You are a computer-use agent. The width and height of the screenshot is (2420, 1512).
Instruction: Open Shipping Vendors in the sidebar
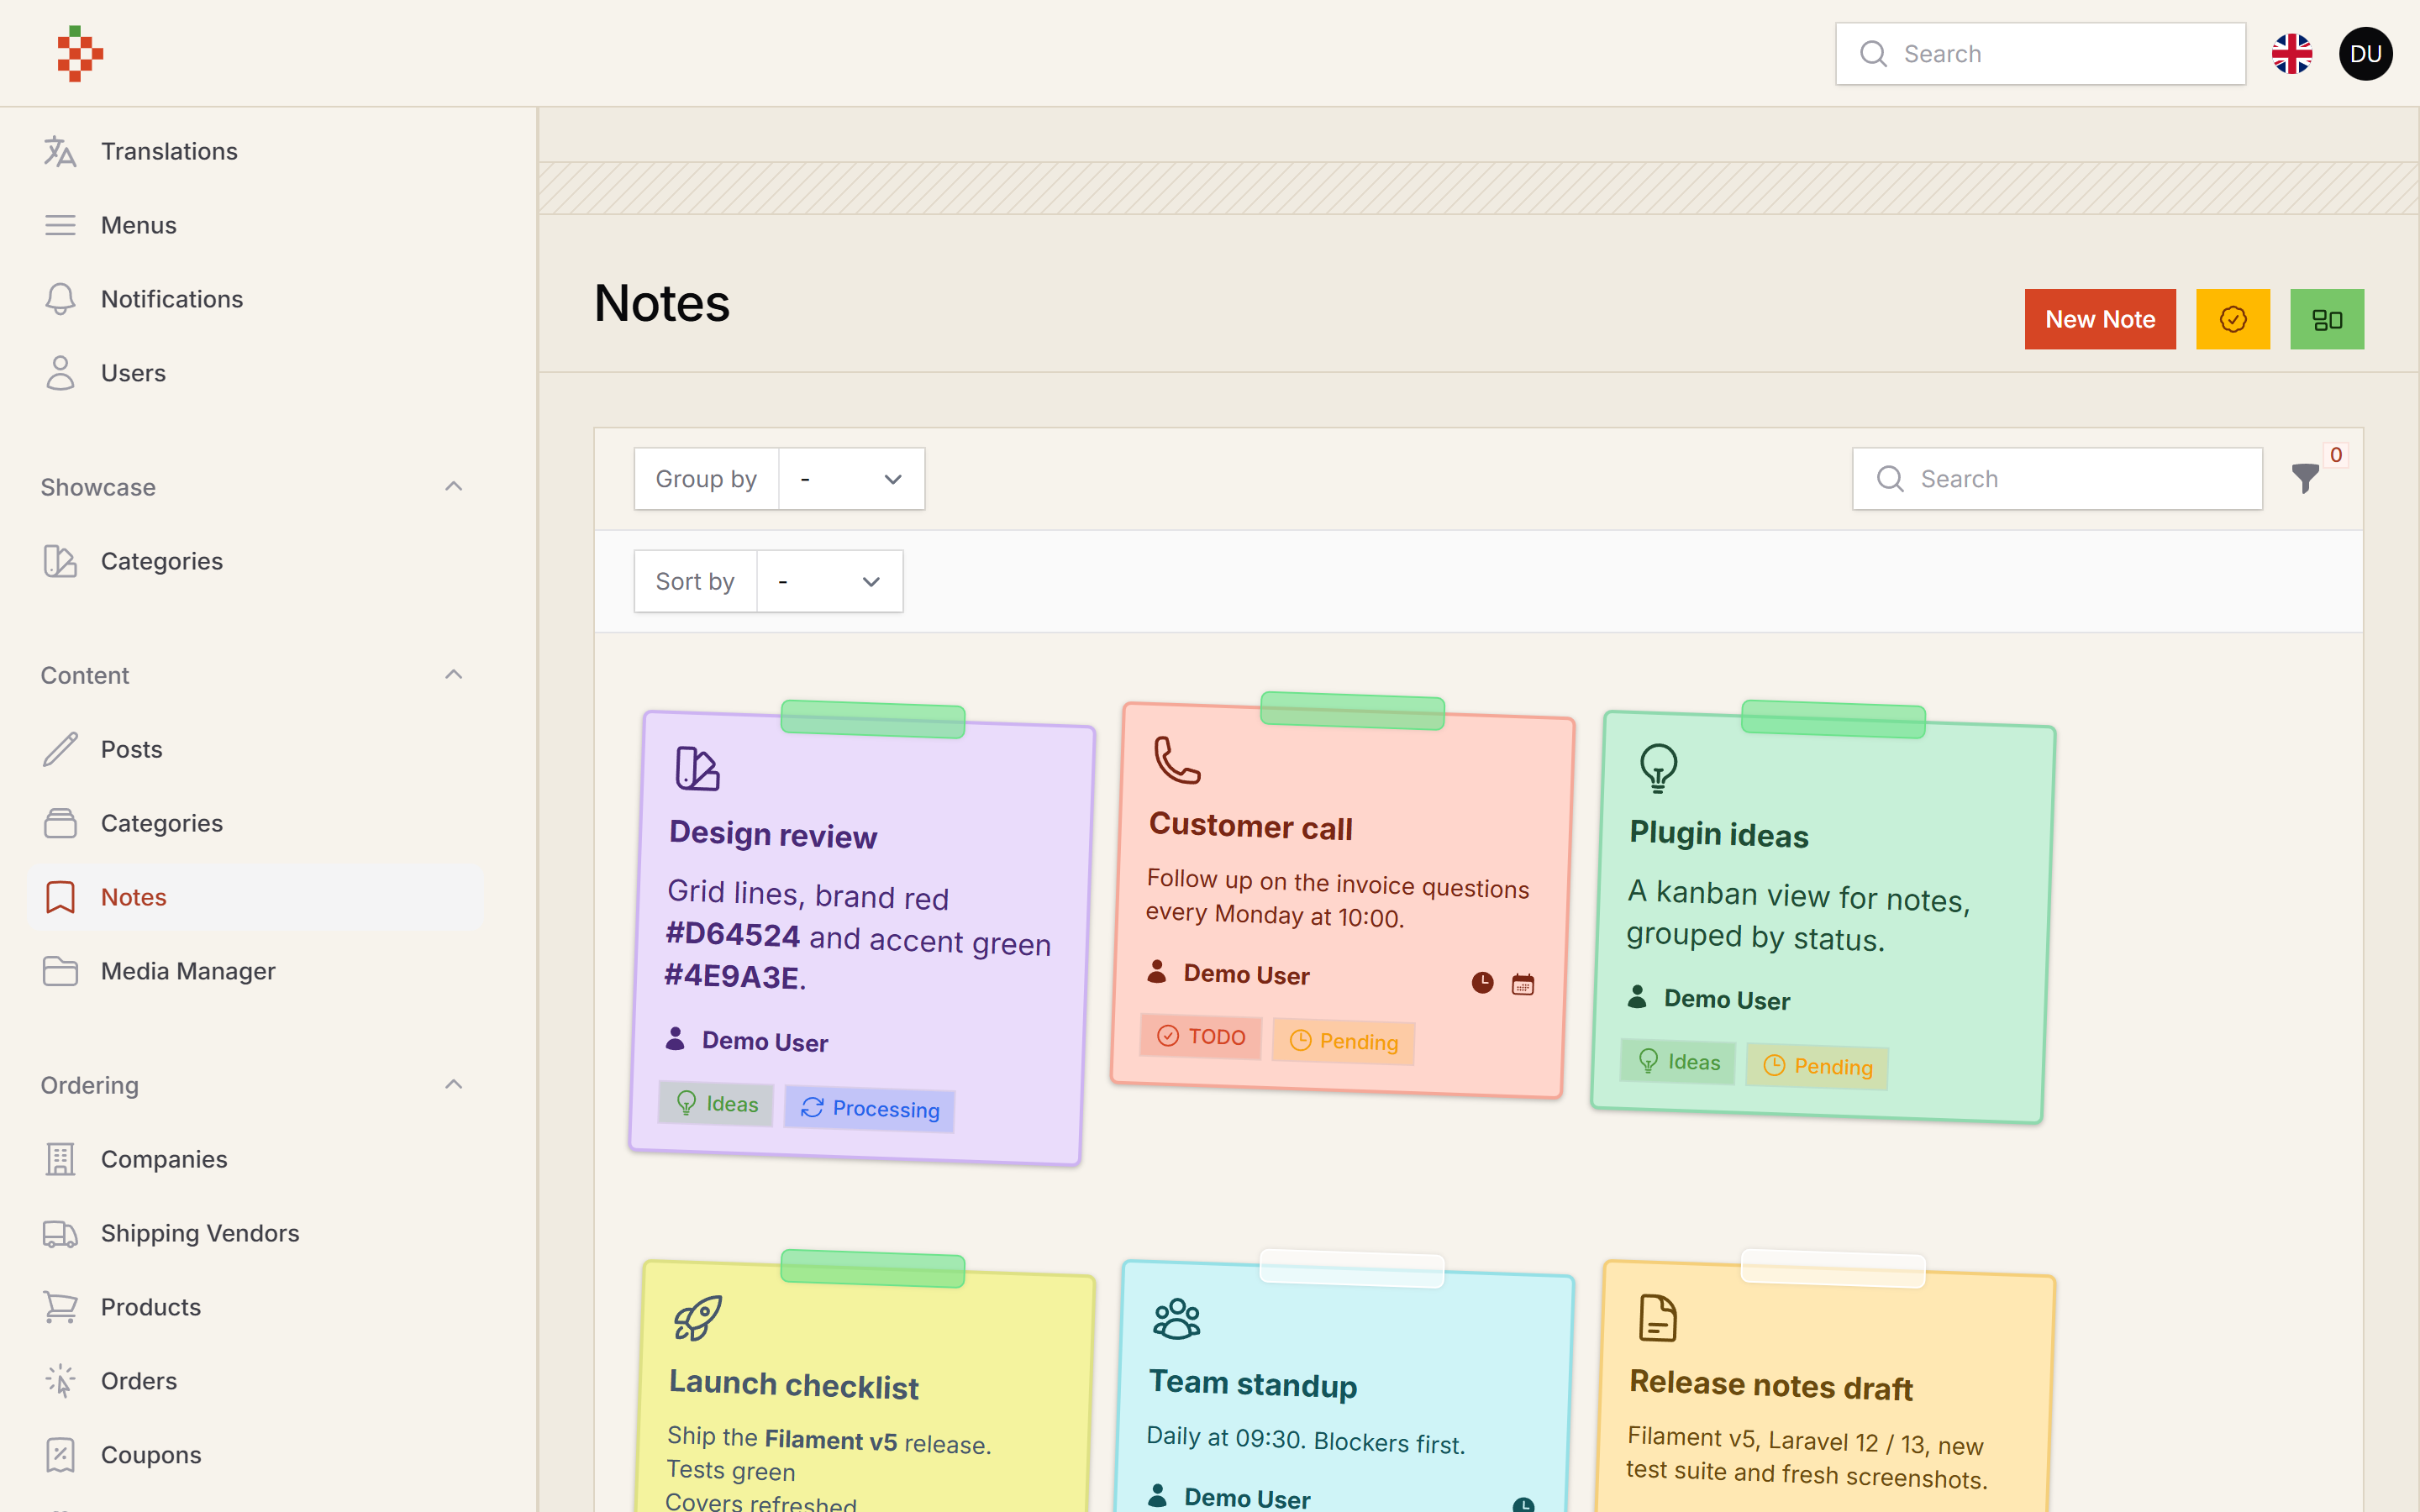point(256,1233)
